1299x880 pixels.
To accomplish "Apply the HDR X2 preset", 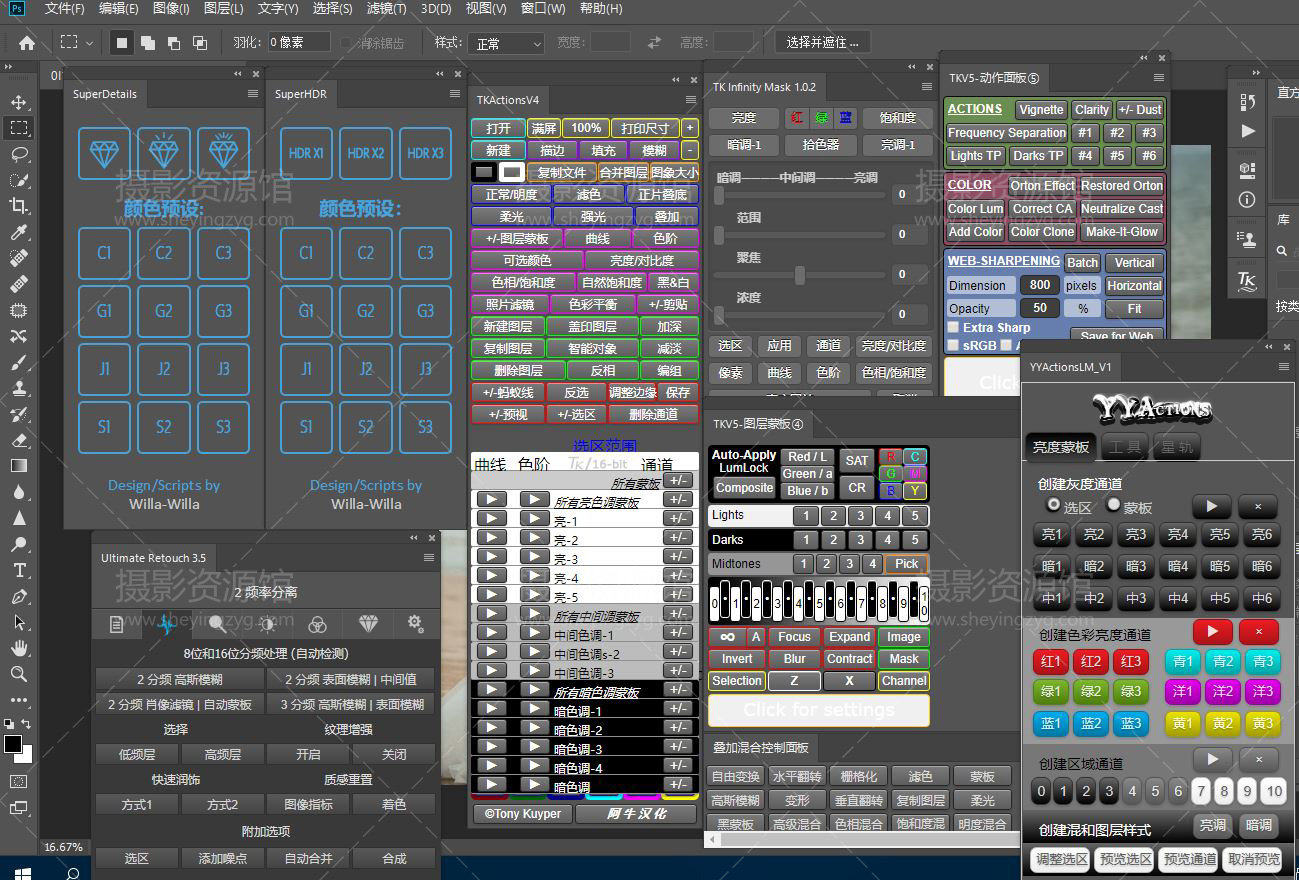I will 365,153.
